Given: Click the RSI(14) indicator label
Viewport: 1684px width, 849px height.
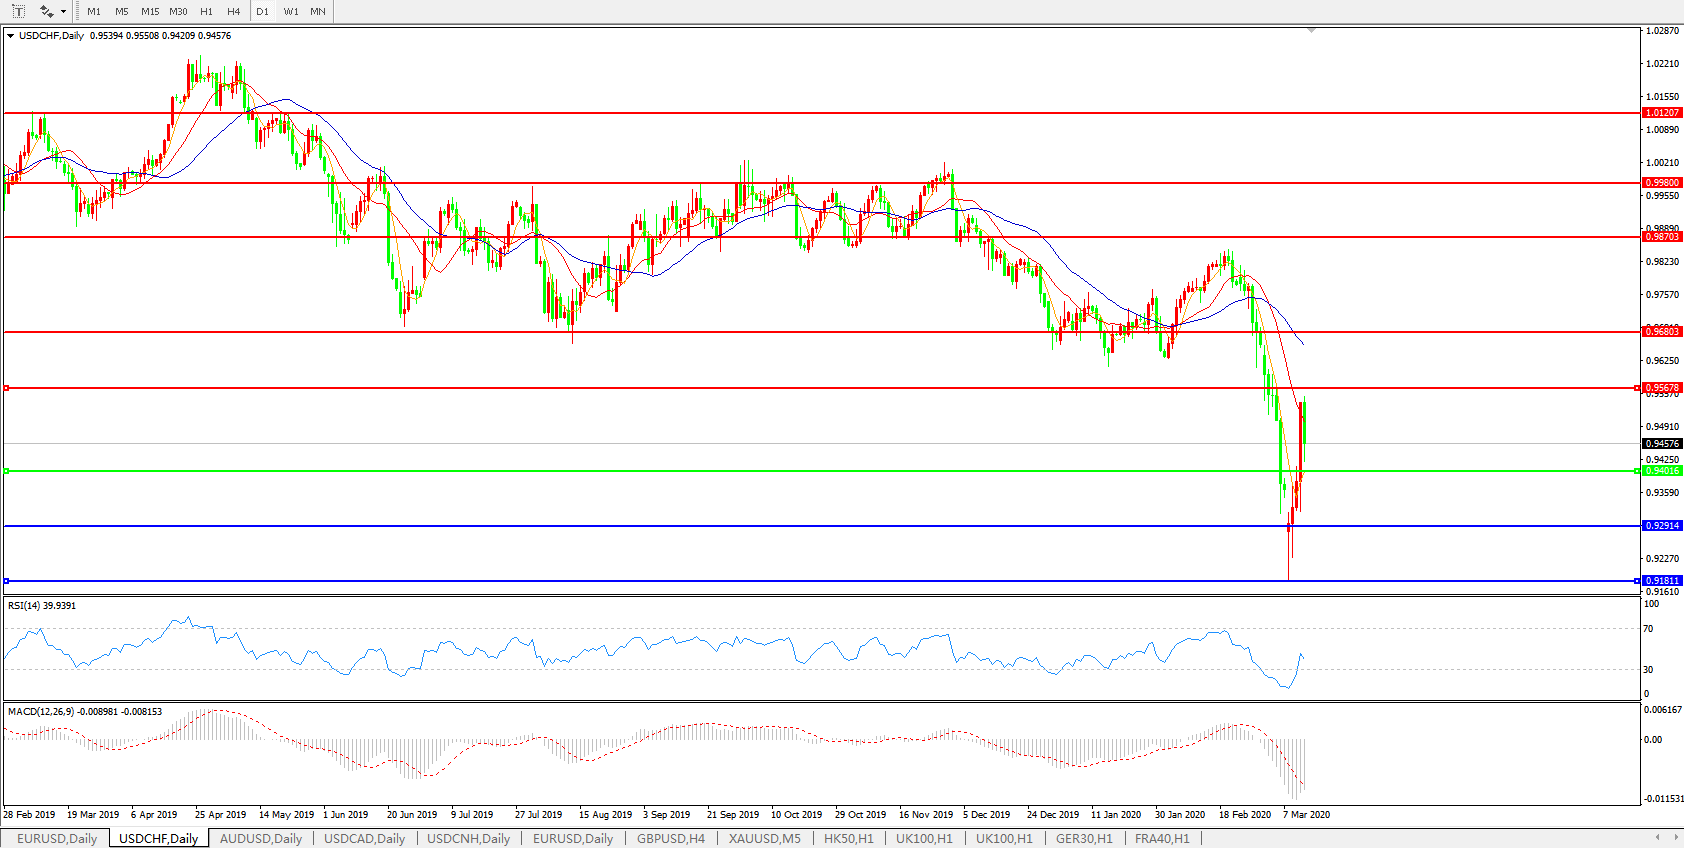Looking at the screenshot, I should (41, 606).
